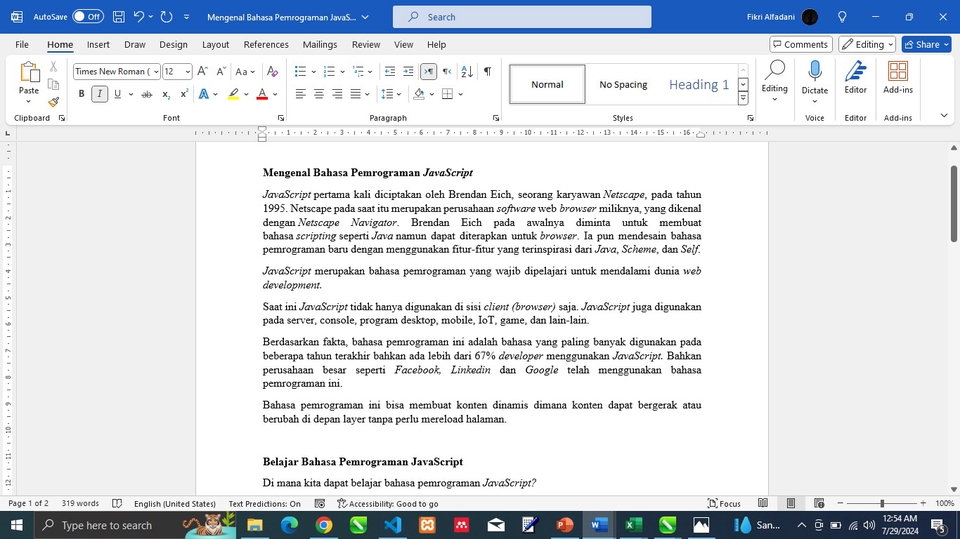Switch to the Insert tab
Viewport: 960px width, 539px height.
(98, 44)
